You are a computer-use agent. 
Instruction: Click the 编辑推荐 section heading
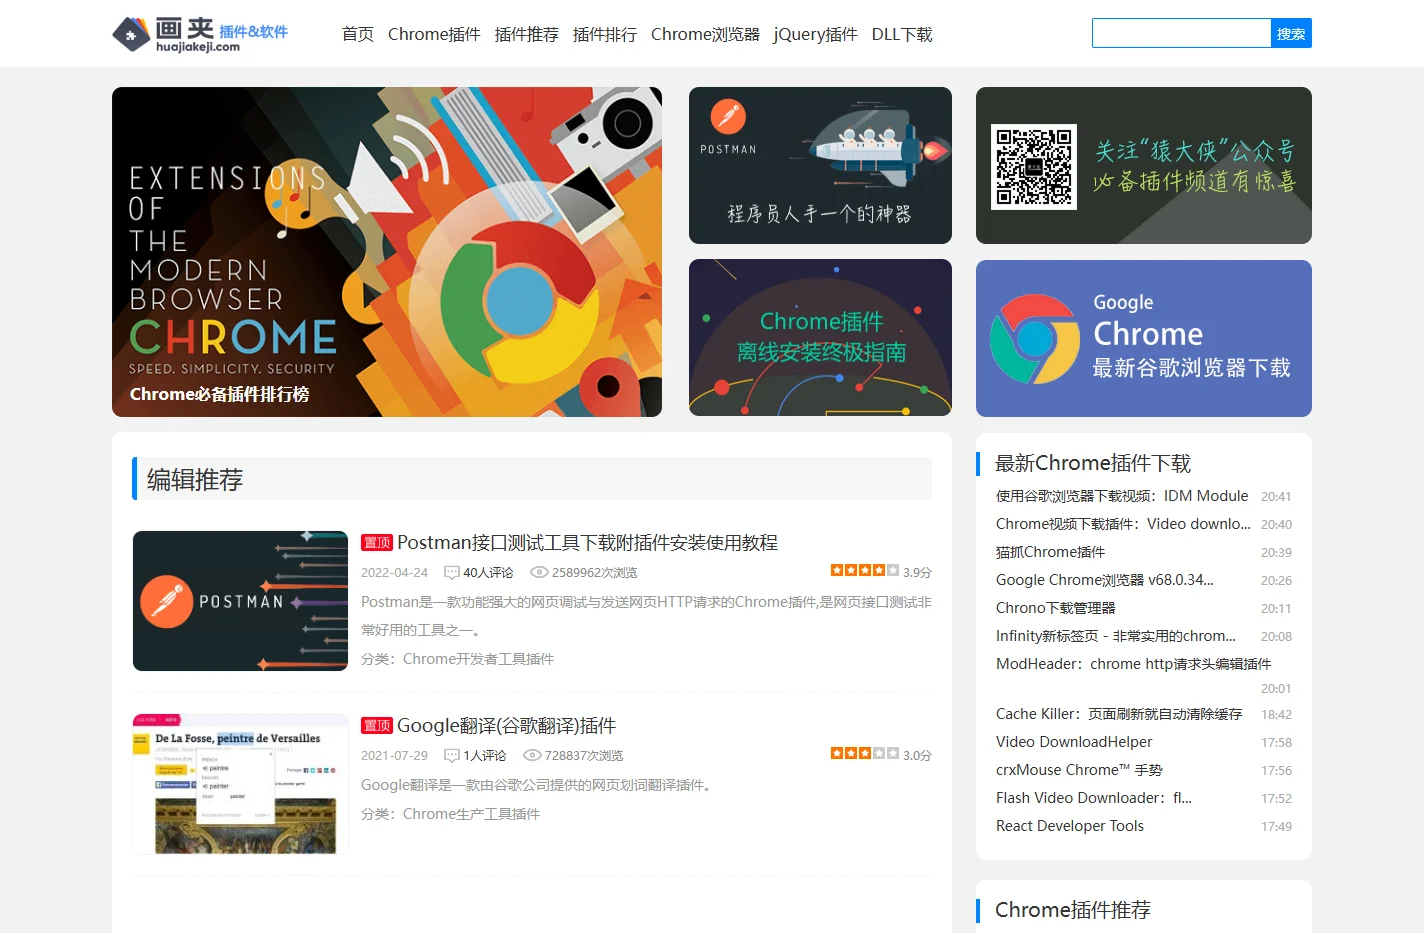point(195,480)
